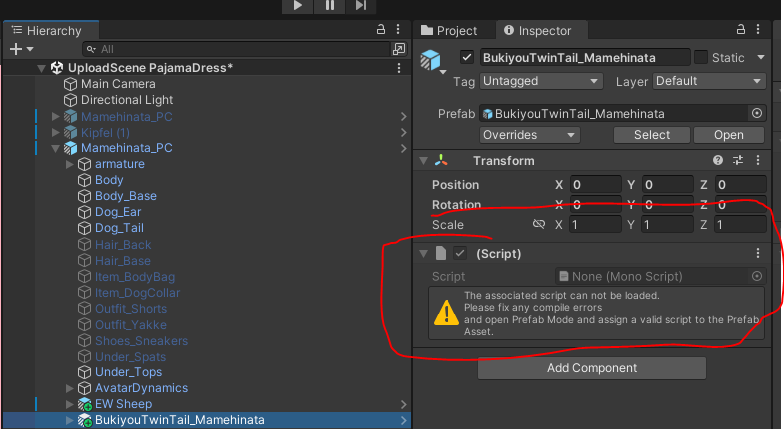Expand the BukiyouTwinTail_Mamehinata object

point(70,420)
